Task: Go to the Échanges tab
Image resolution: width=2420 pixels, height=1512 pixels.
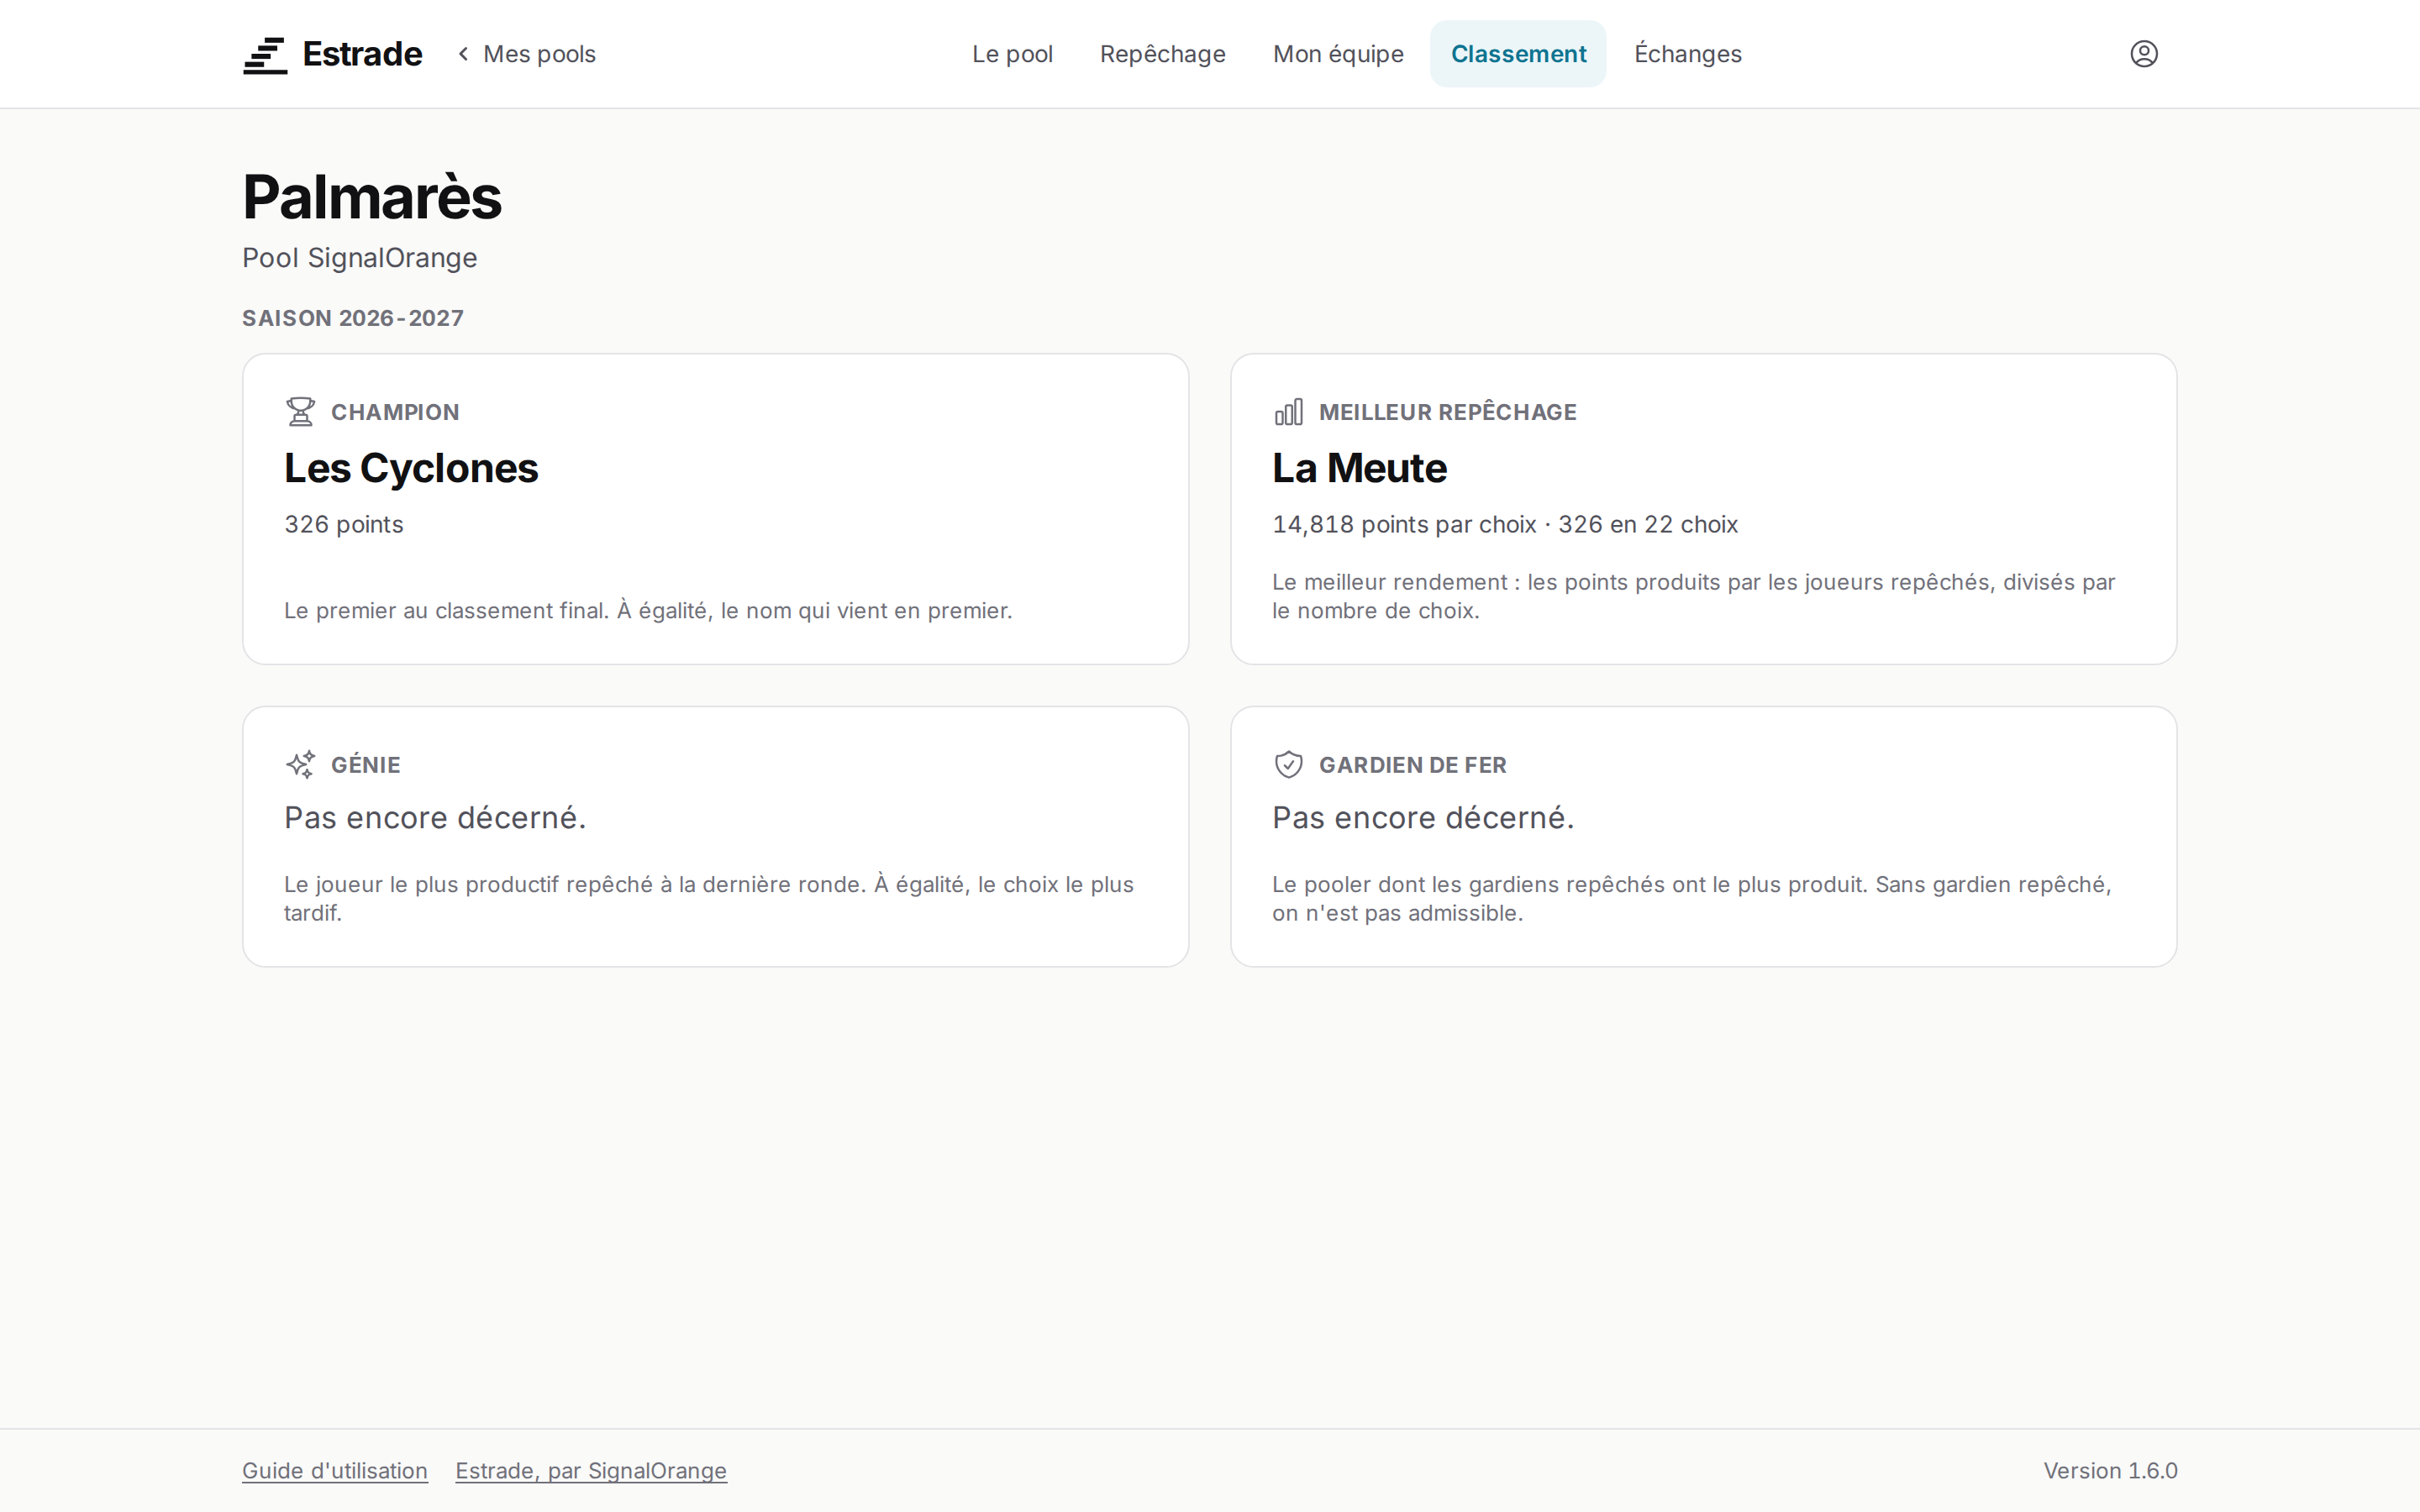Action: tap(1688, 54)
